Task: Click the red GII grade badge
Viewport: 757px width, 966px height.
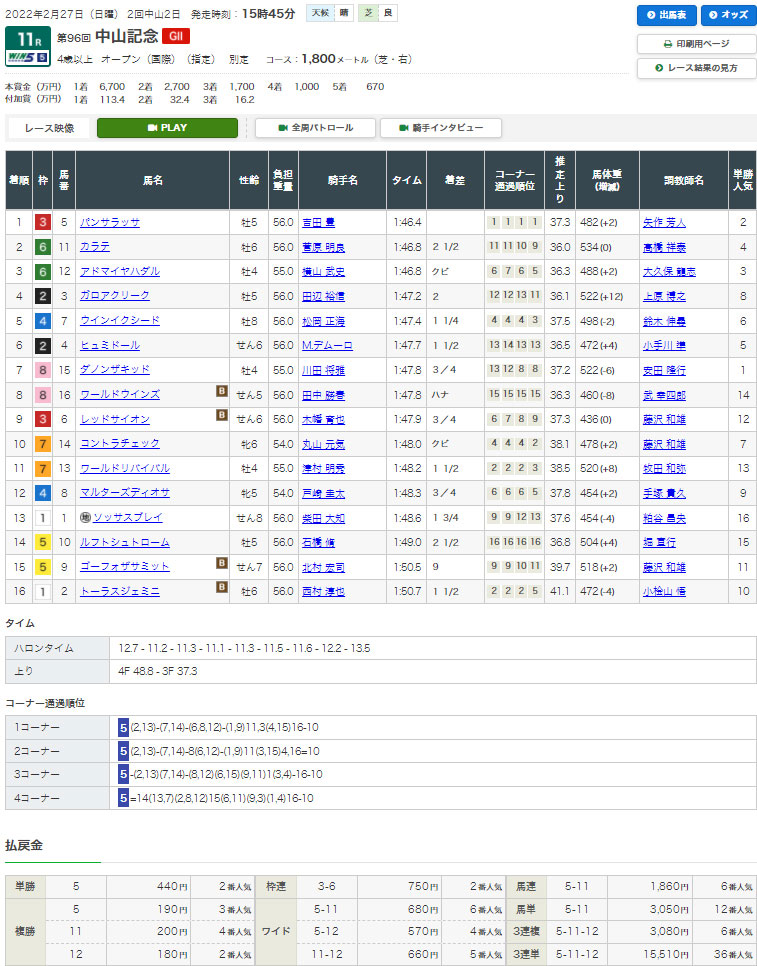Action: click(176, 38)
